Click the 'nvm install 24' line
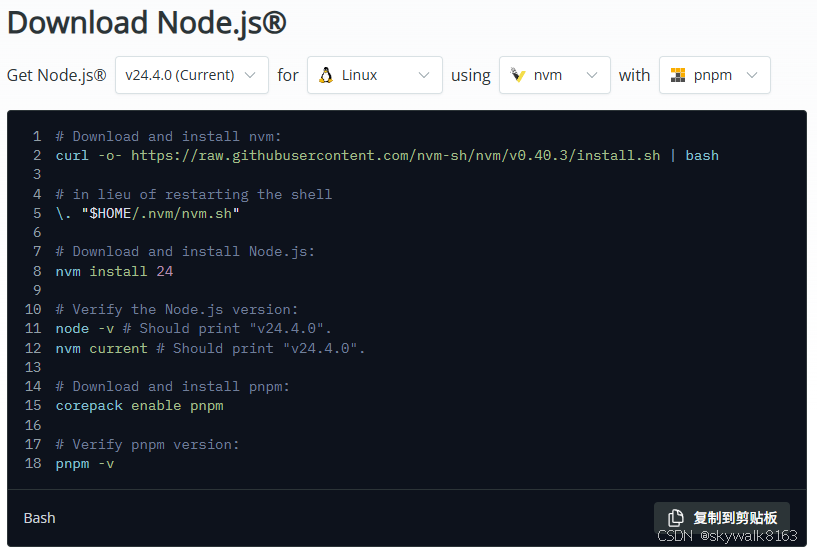Image resolution: width=817 pixels, height=552 pixels. 114,272
